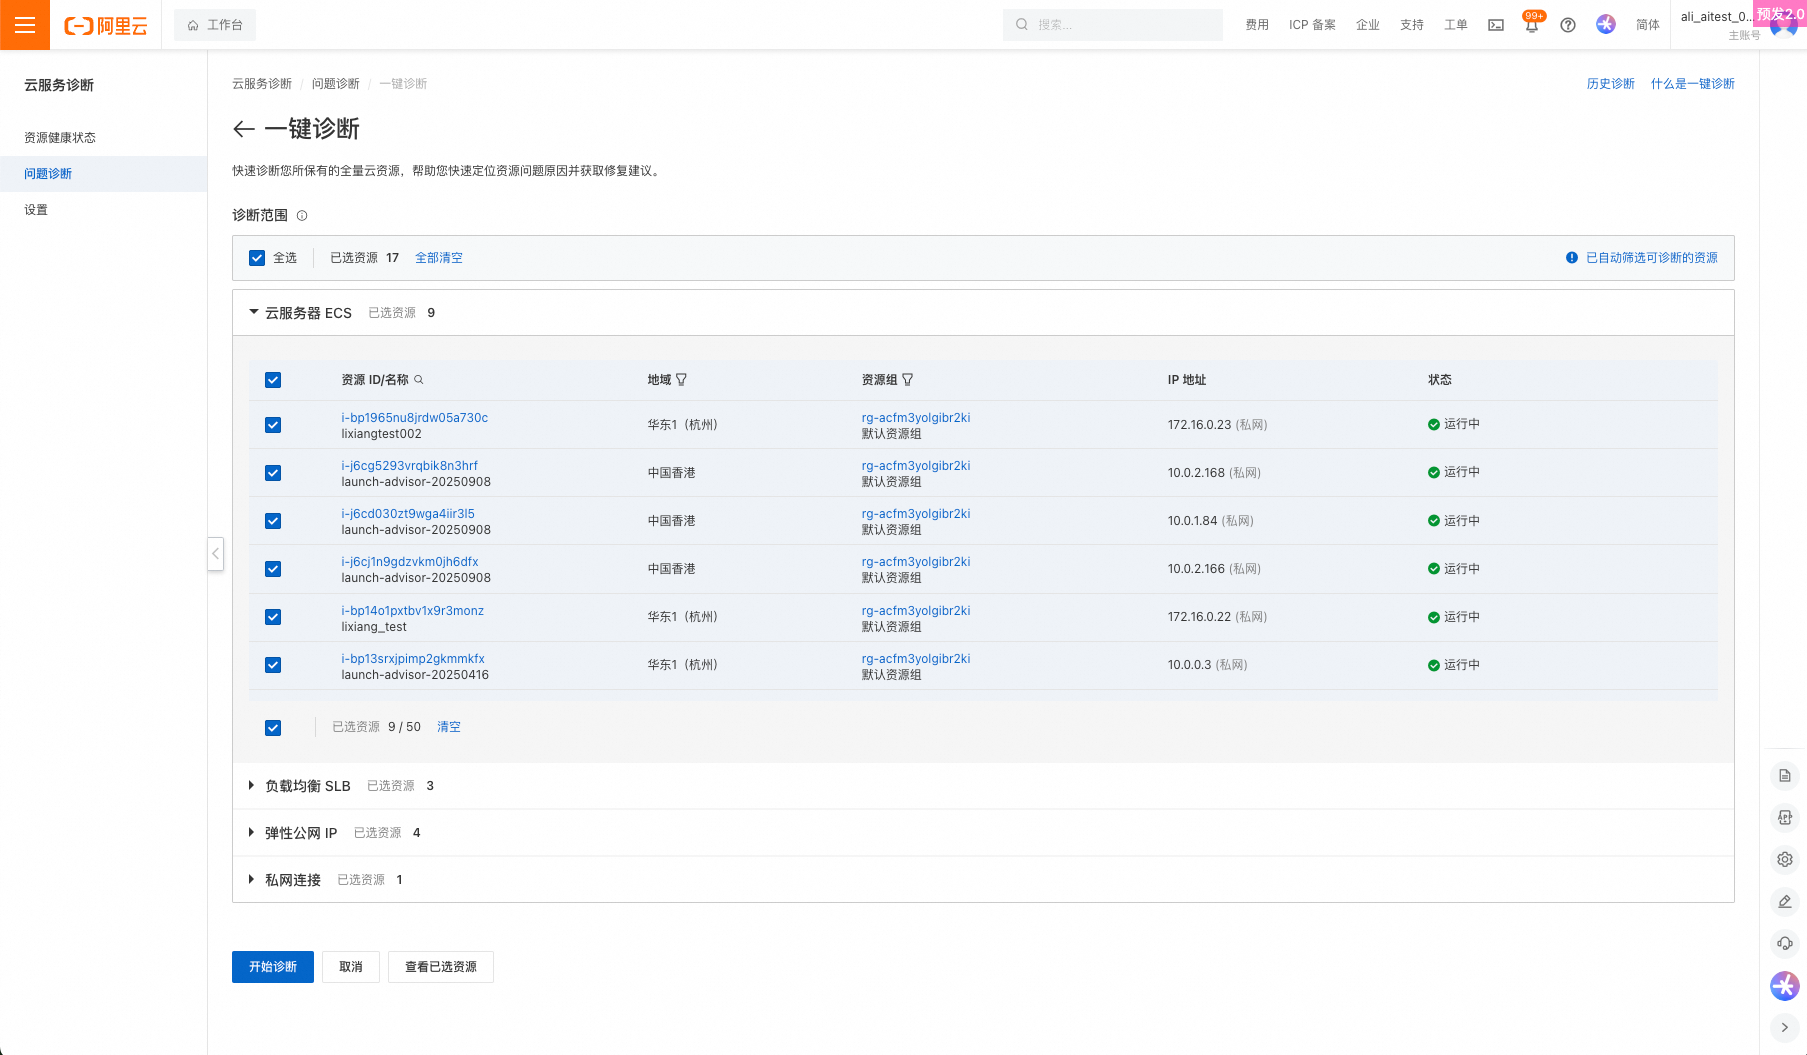Click 运行中 status in 10.0.0.3 row
Image resolution: width=1807 pixels, height=1055 pixels.
pos(1454,665)
